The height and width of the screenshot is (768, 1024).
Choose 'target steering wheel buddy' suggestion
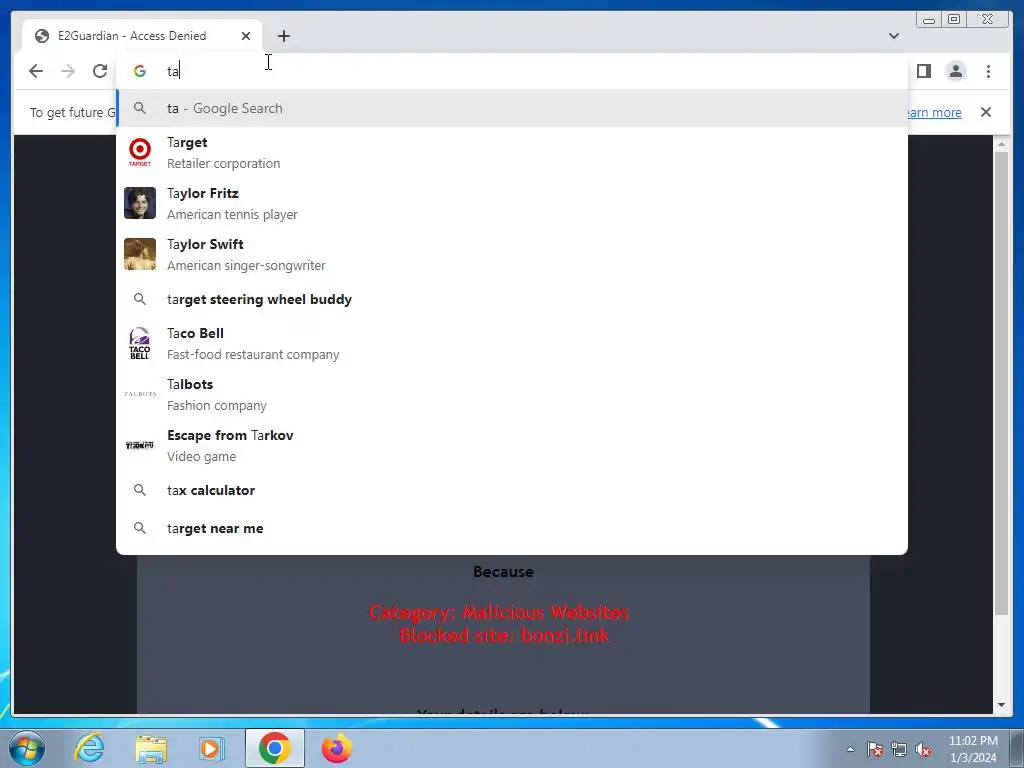(512, 299)
